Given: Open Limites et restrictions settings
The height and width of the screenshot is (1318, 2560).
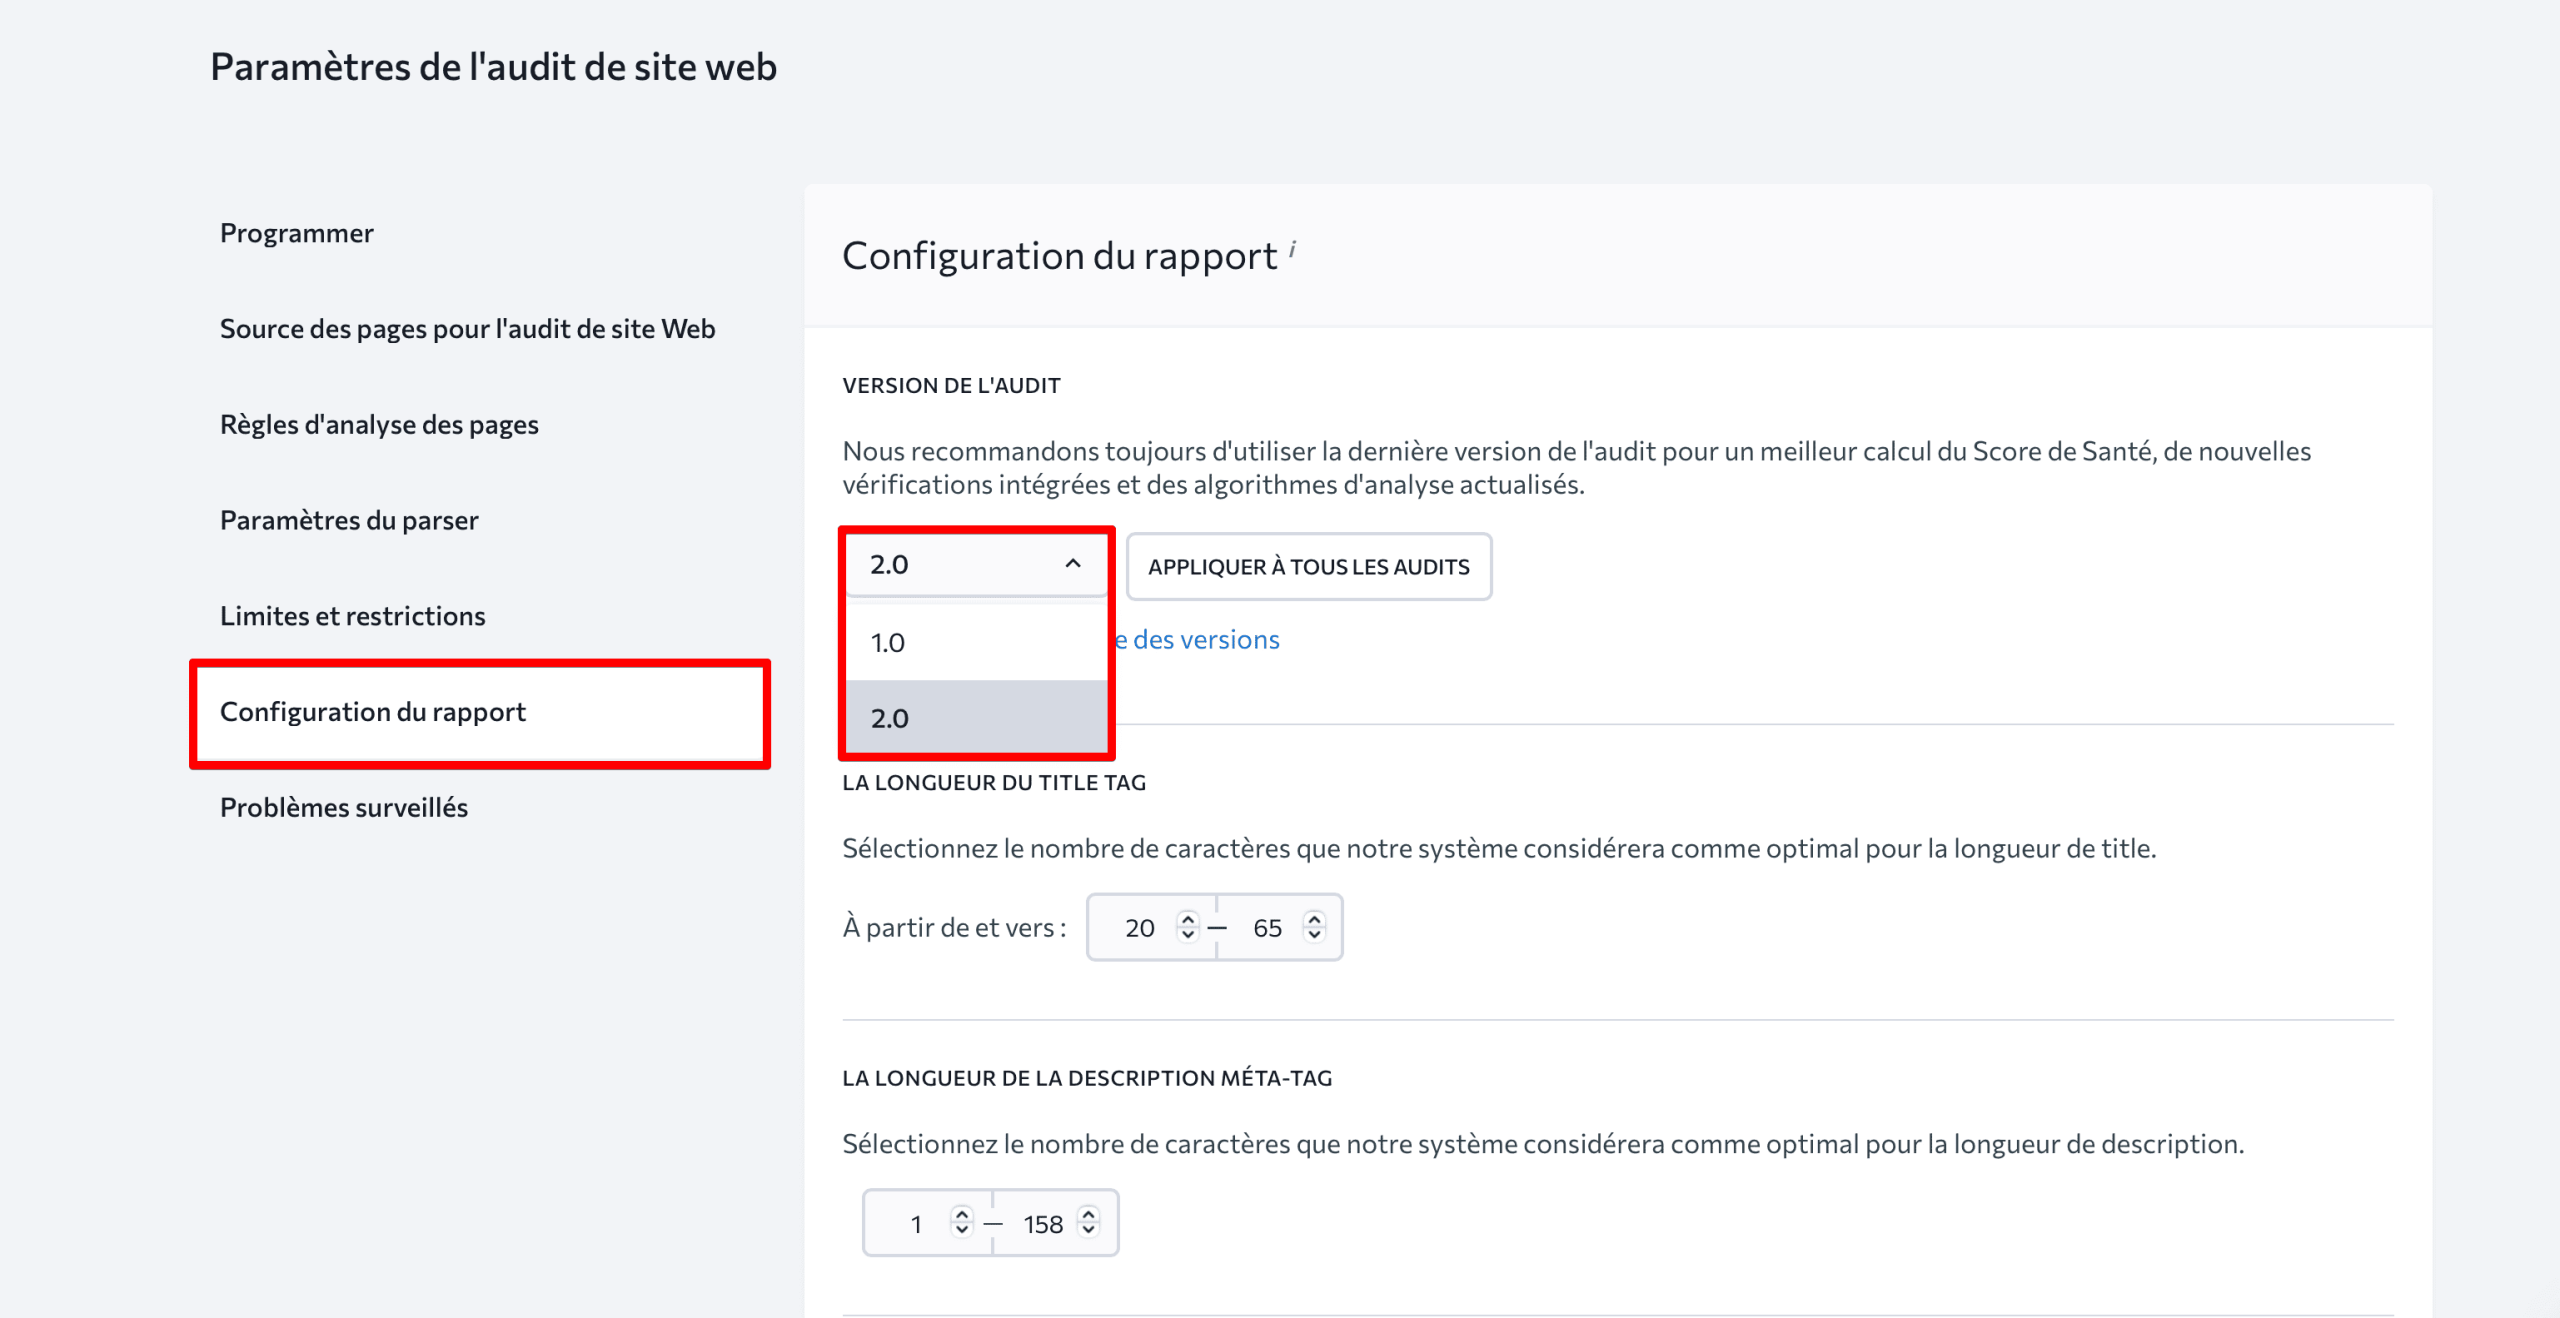Looking at the screenshot, I should [x=352, y=616].
